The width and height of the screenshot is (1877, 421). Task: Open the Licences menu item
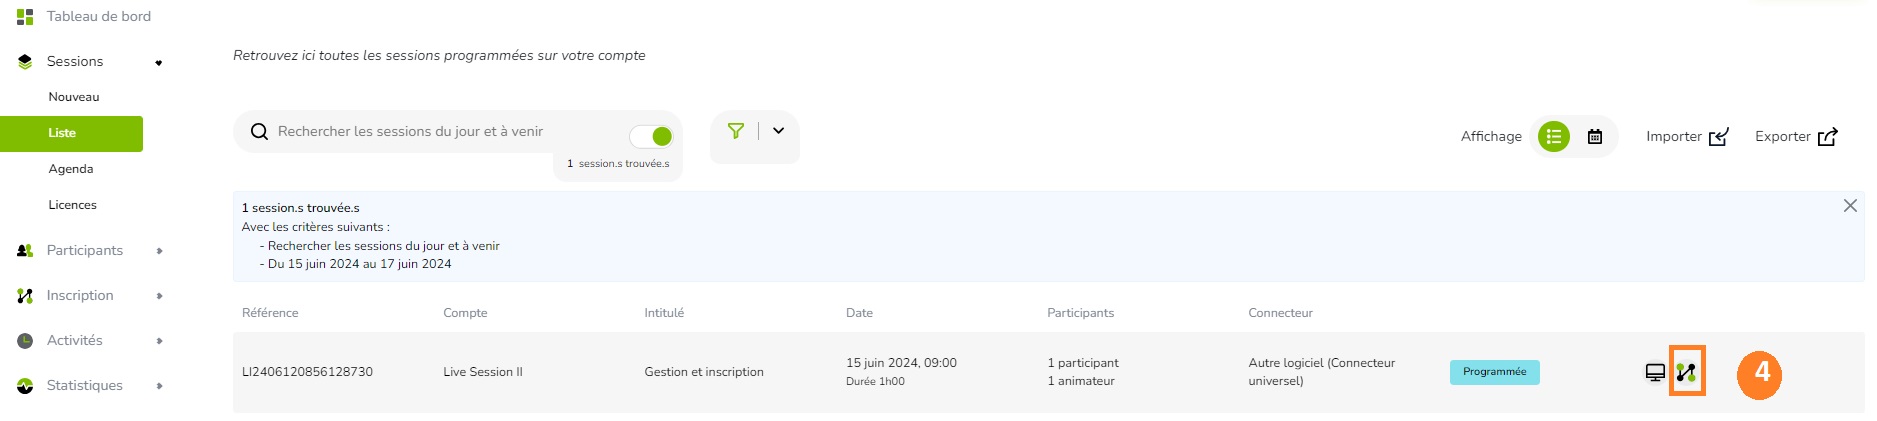click(x=73, y=205)
